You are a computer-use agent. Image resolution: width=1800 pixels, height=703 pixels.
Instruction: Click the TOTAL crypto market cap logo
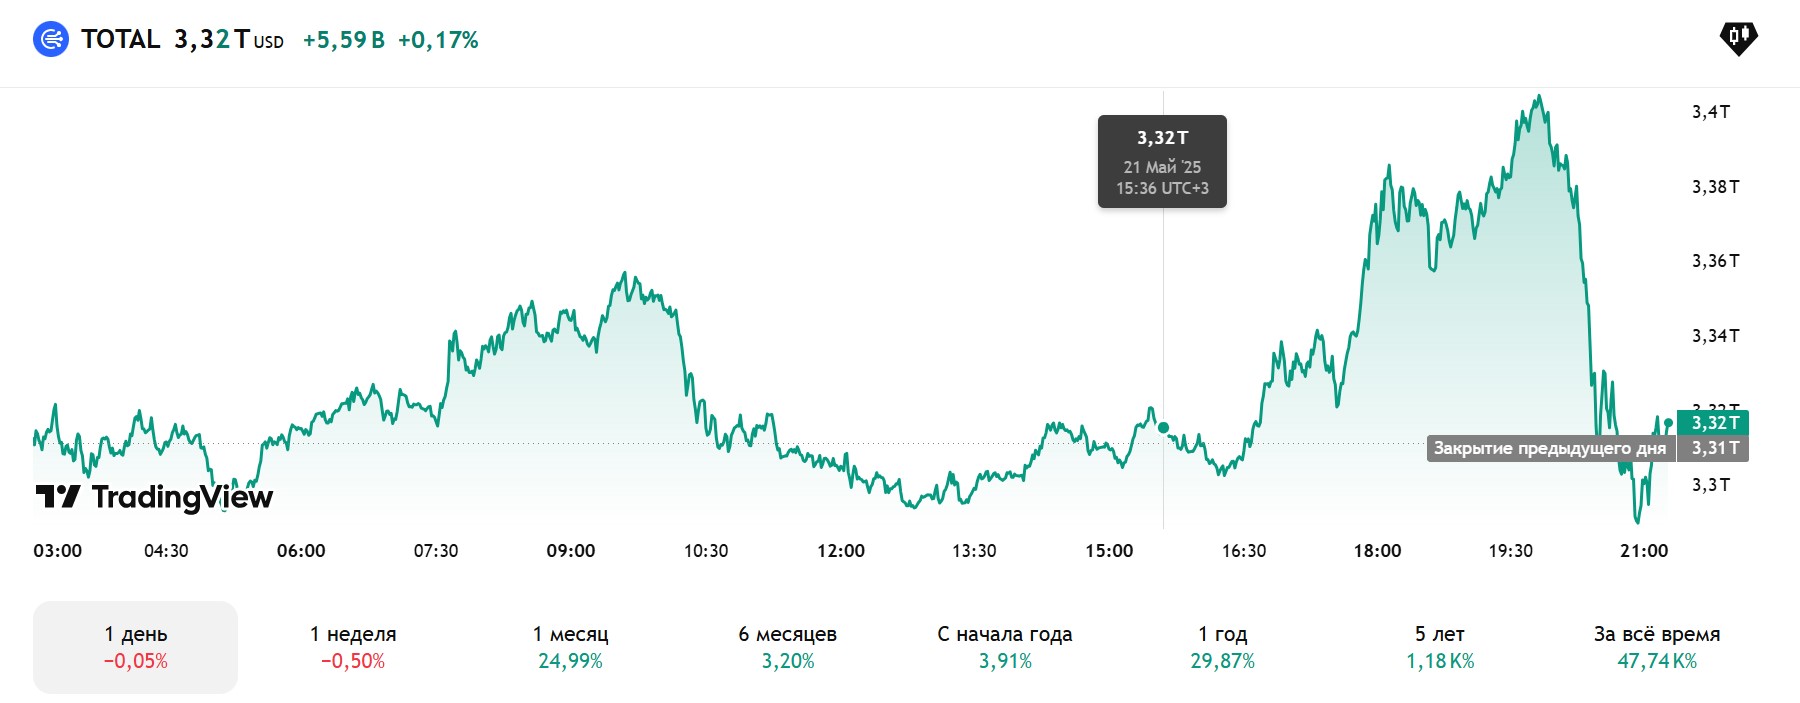coord(51,39)
